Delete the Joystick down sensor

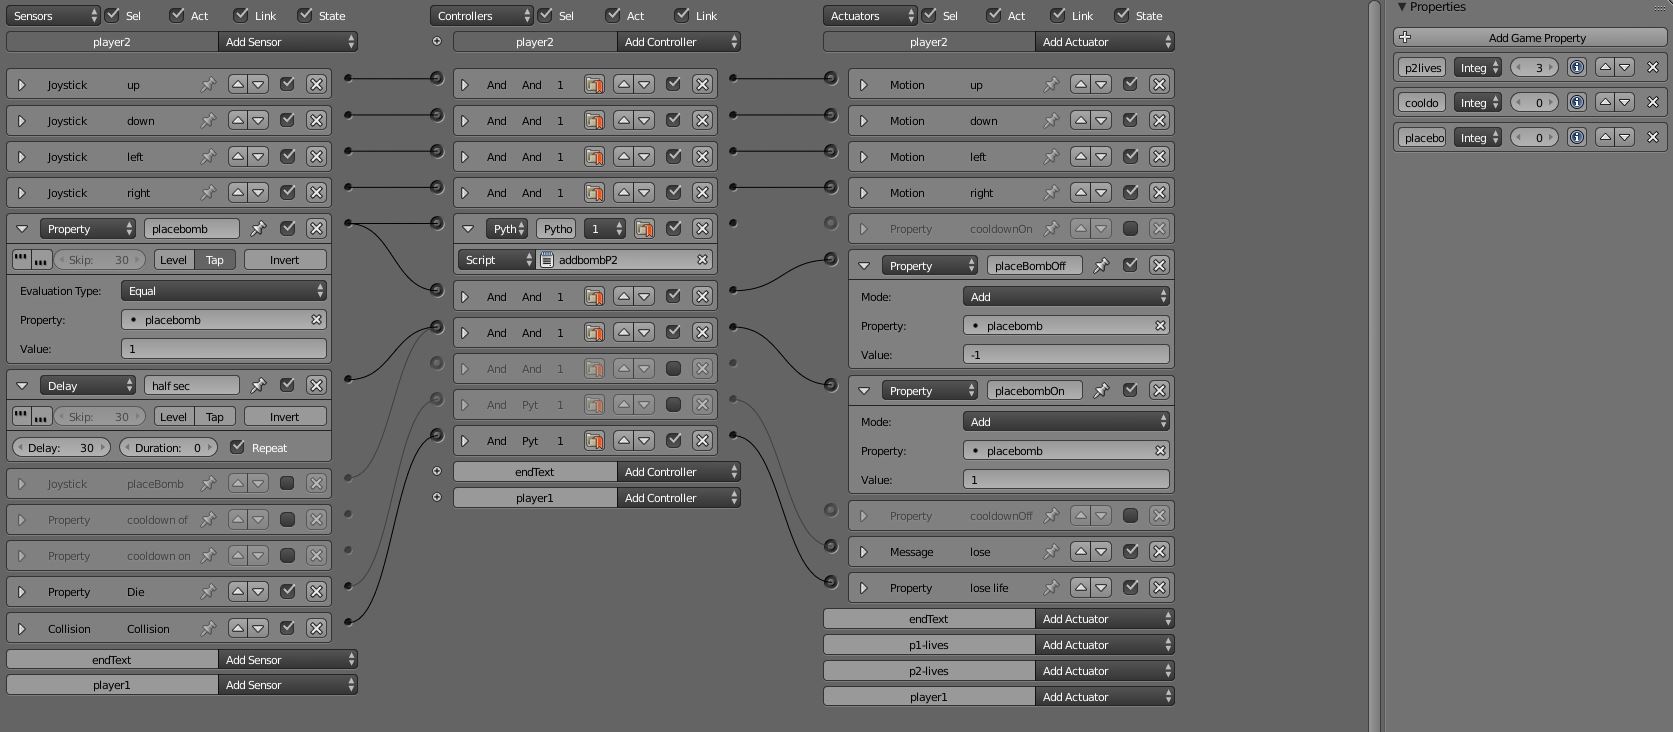(x=316, y=121)
